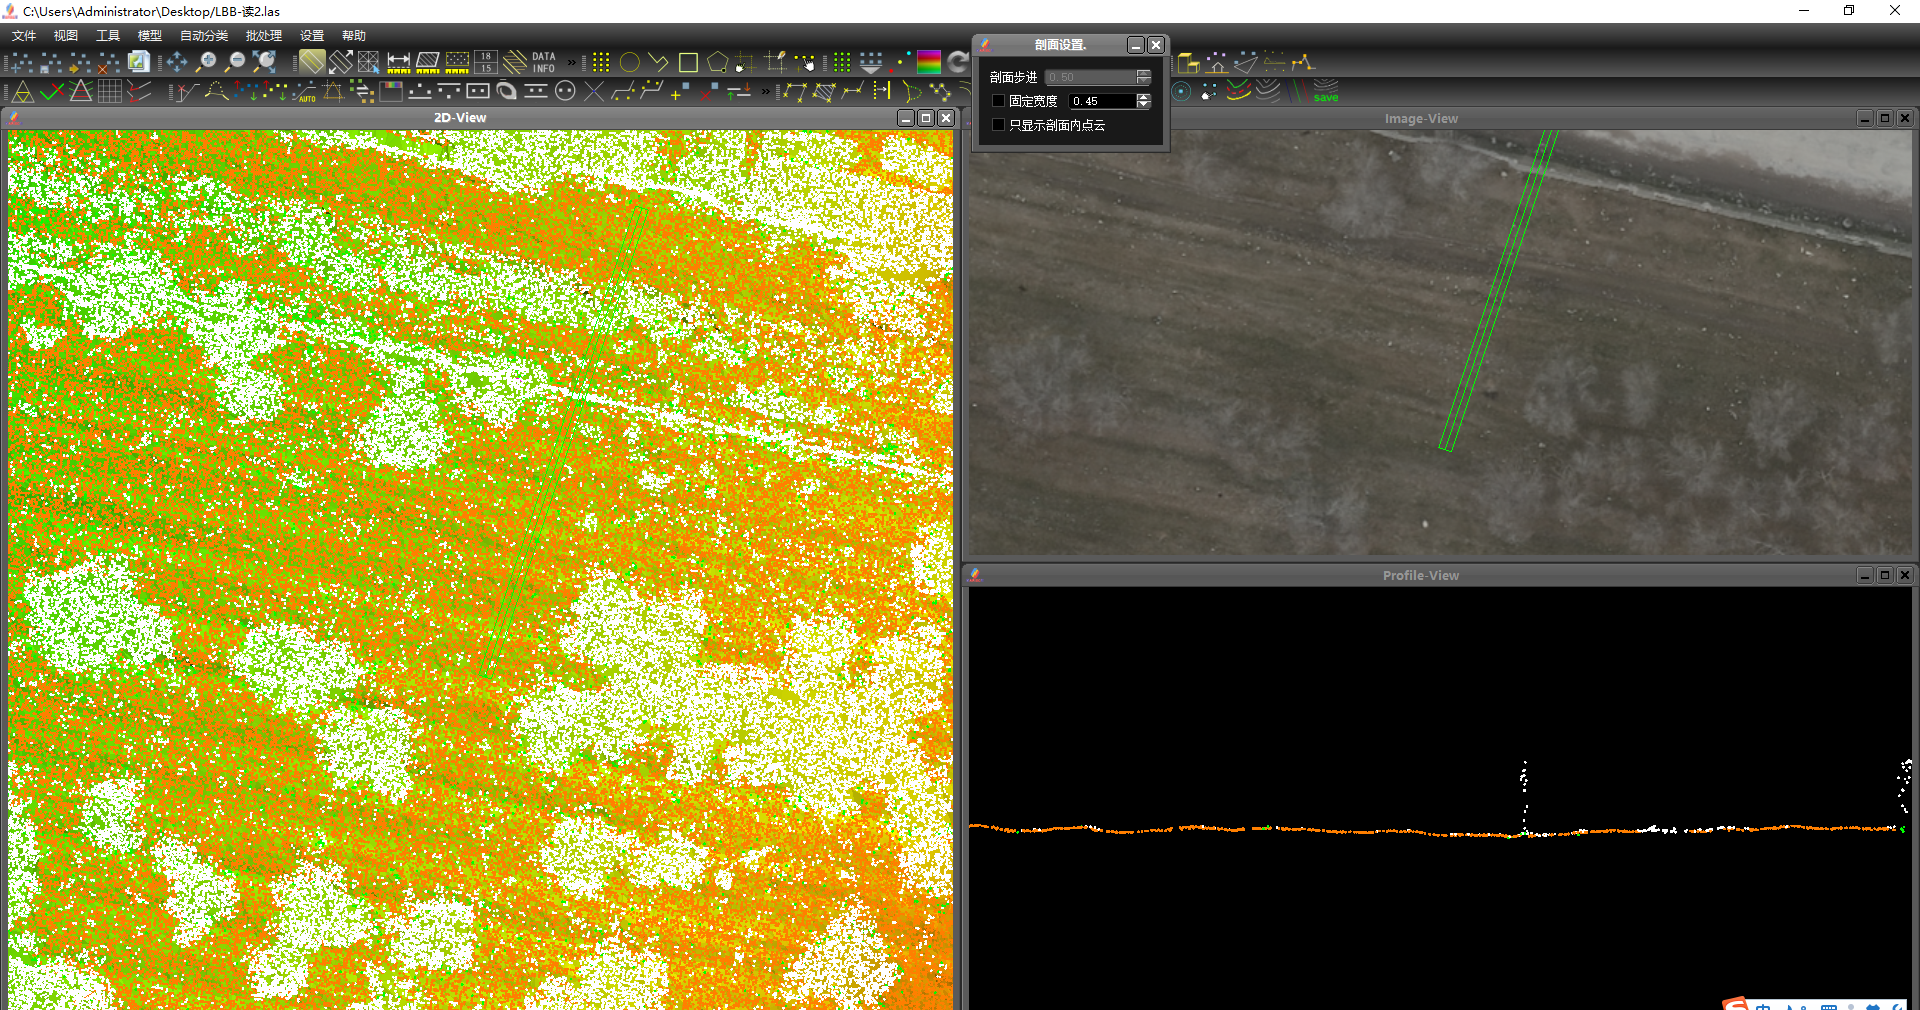Select the pentagon polygon selection tool
This screenshot has height=1010, width=1920.
[717, 63]
